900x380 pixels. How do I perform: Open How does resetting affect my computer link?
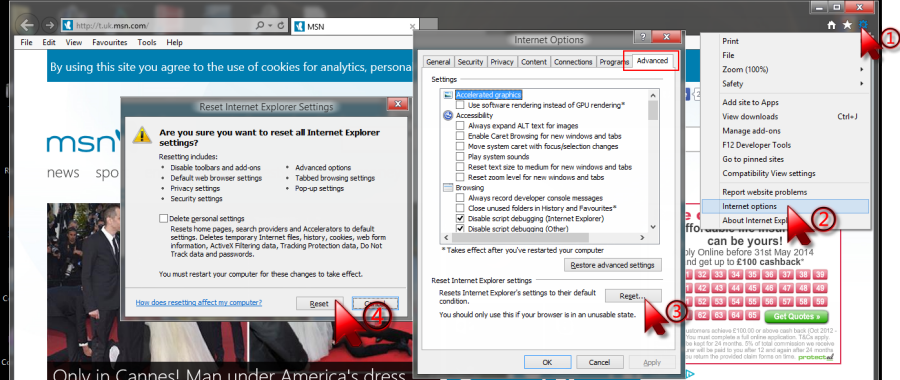click(199, 303)
